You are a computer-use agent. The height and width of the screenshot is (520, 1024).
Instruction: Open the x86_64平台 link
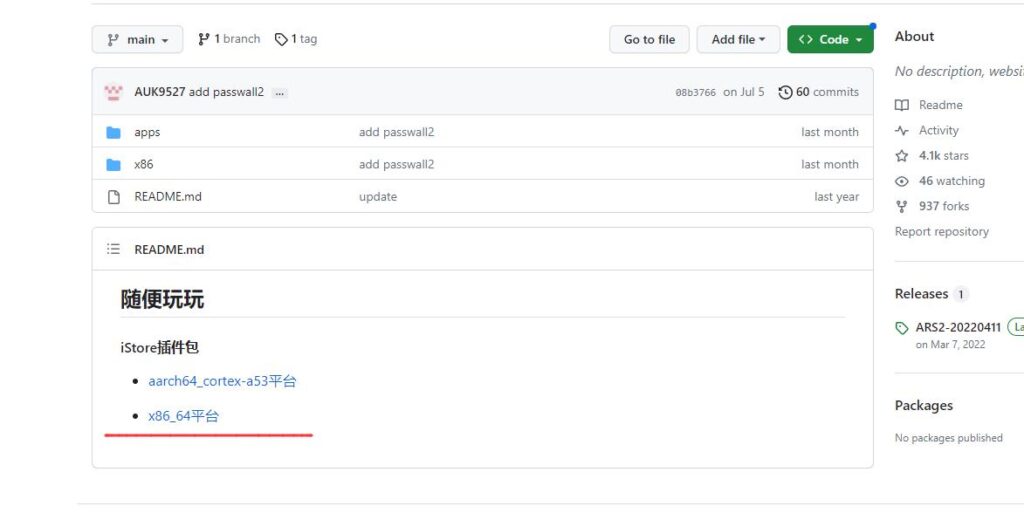pyautogui.click(x=183, y=416)
